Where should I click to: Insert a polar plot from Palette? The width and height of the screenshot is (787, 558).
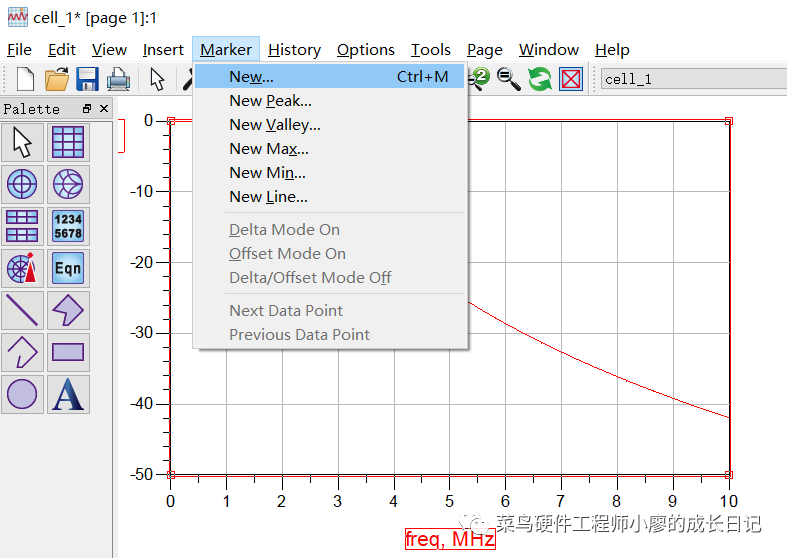[22, 184]
